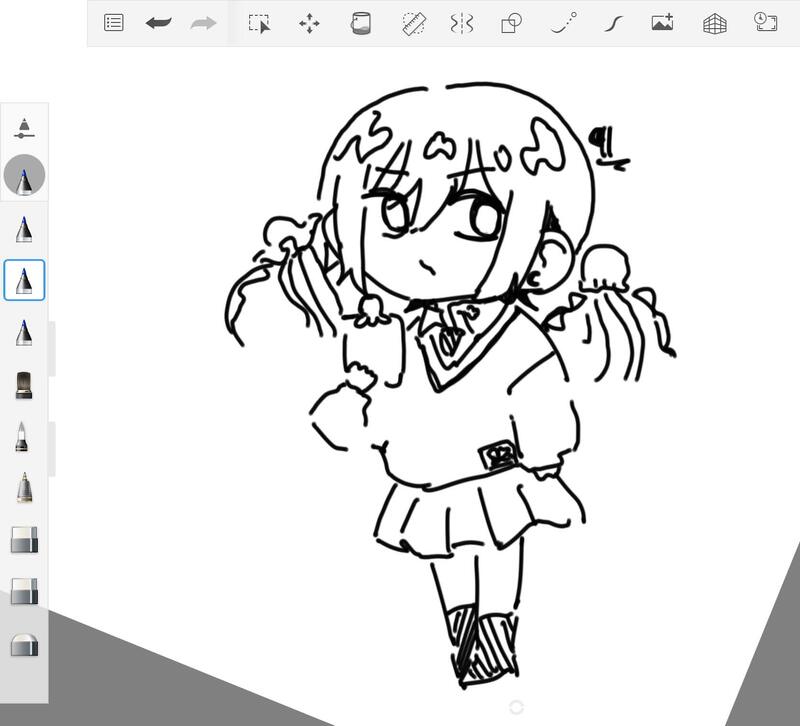Import an image with picture-plus icon
The image size is (800, 726).
point(662,23)
